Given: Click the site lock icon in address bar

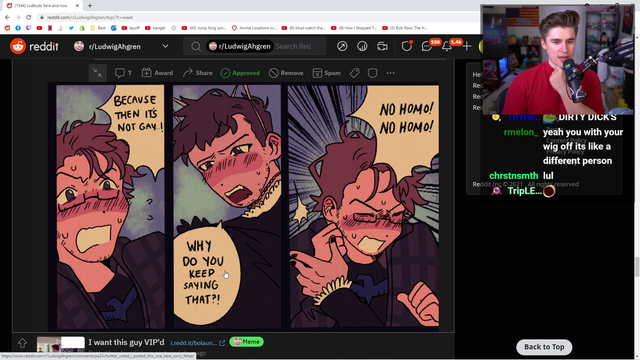Looking at the screenshot, I should 42,18.
